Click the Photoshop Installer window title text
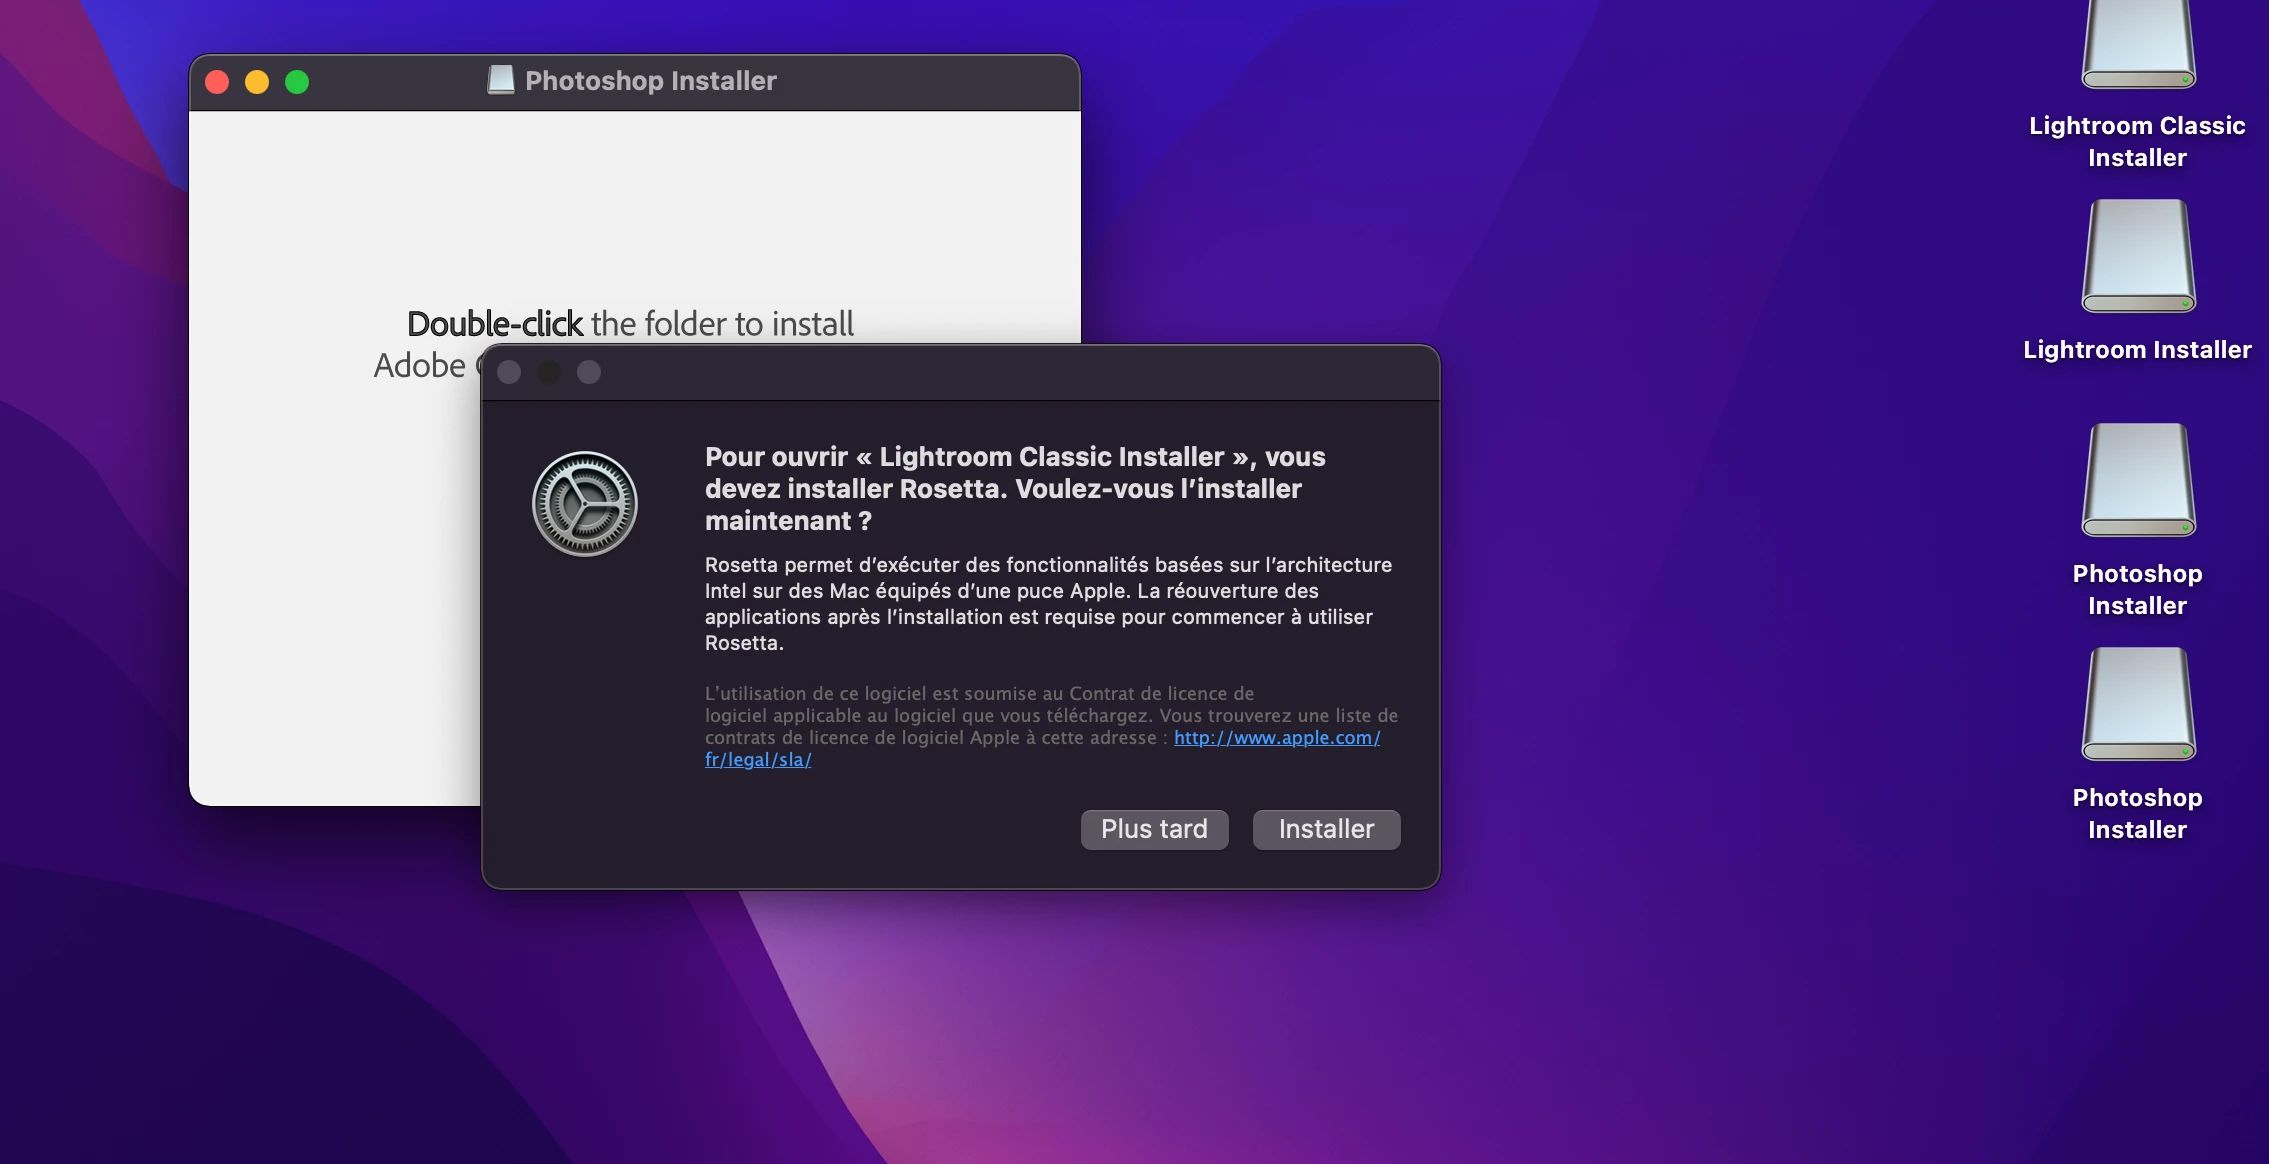 click(650, 81)
